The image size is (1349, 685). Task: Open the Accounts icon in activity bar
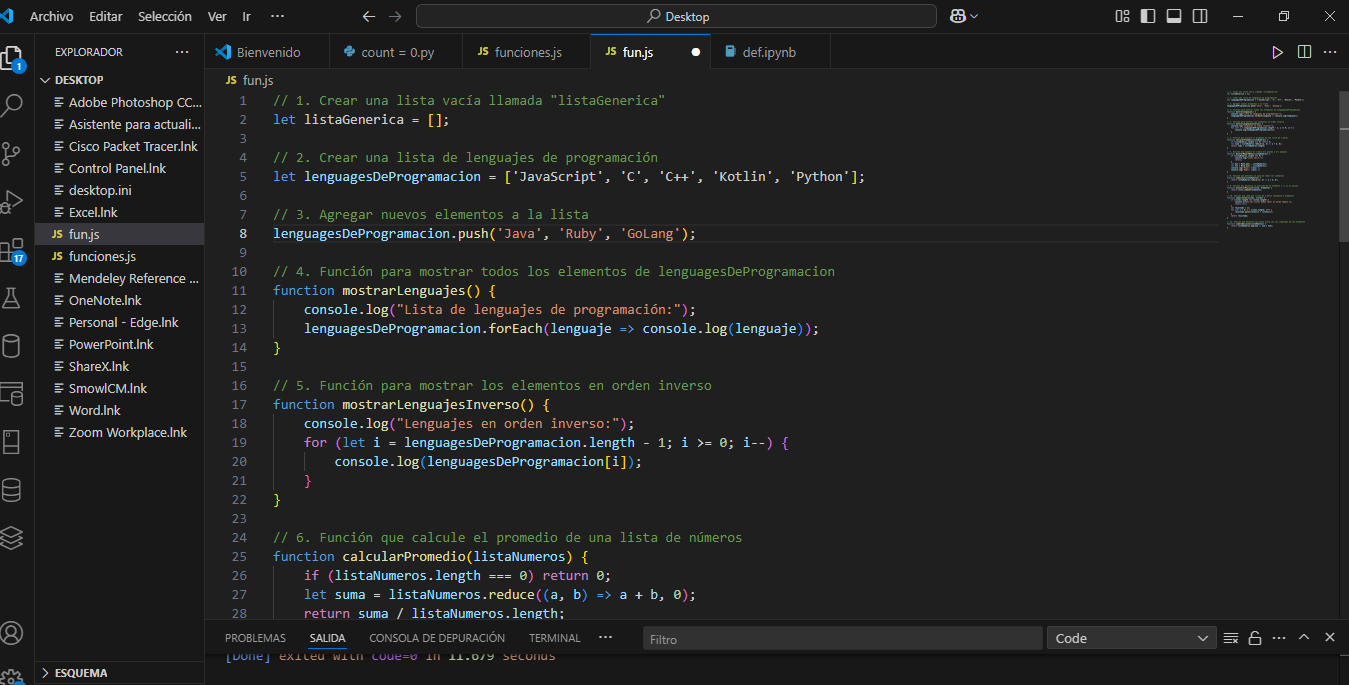(x=12, y=633)
